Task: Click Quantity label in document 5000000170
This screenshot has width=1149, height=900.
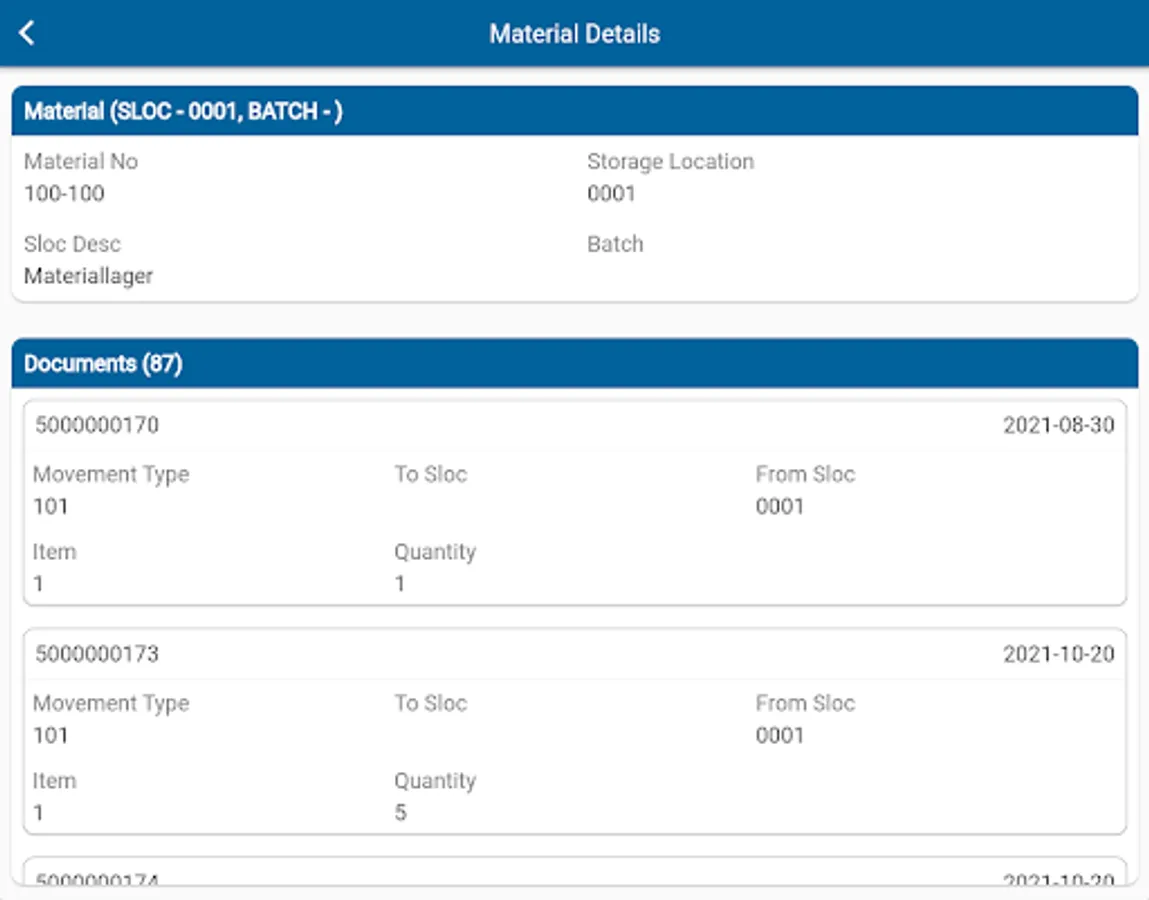Action: click(435, 552)
